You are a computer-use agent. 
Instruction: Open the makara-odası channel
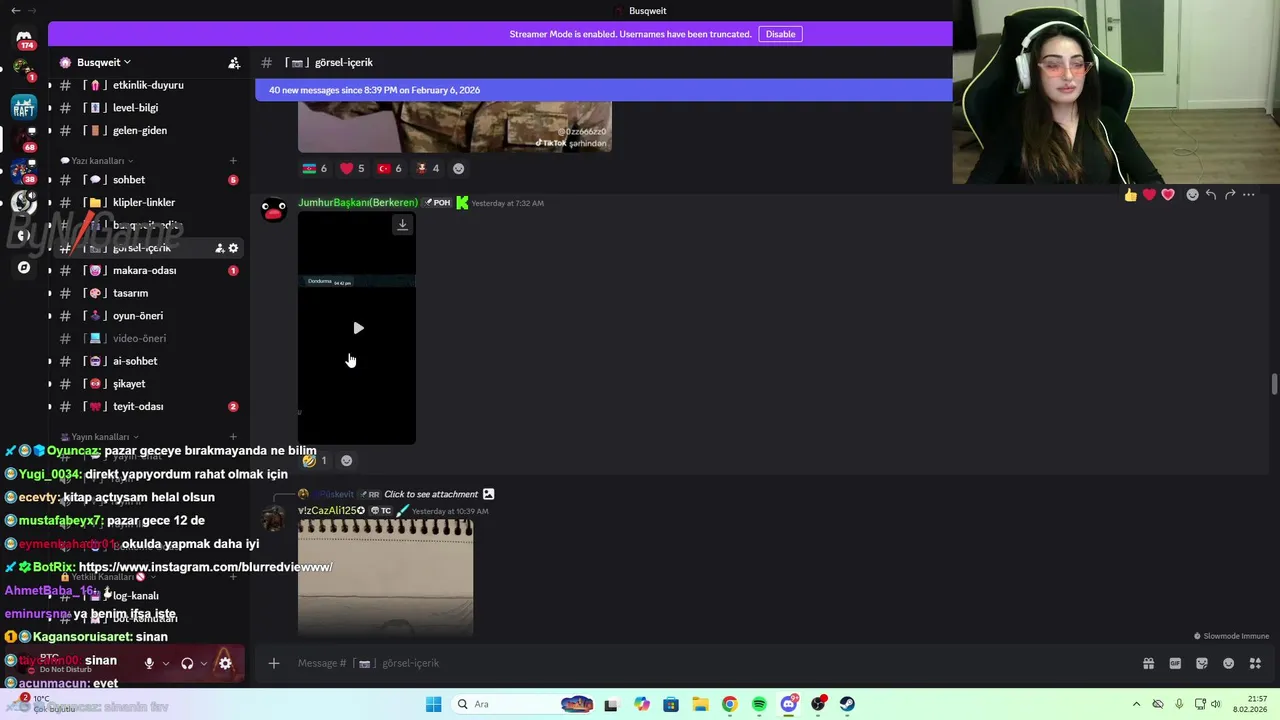point(148,270)
